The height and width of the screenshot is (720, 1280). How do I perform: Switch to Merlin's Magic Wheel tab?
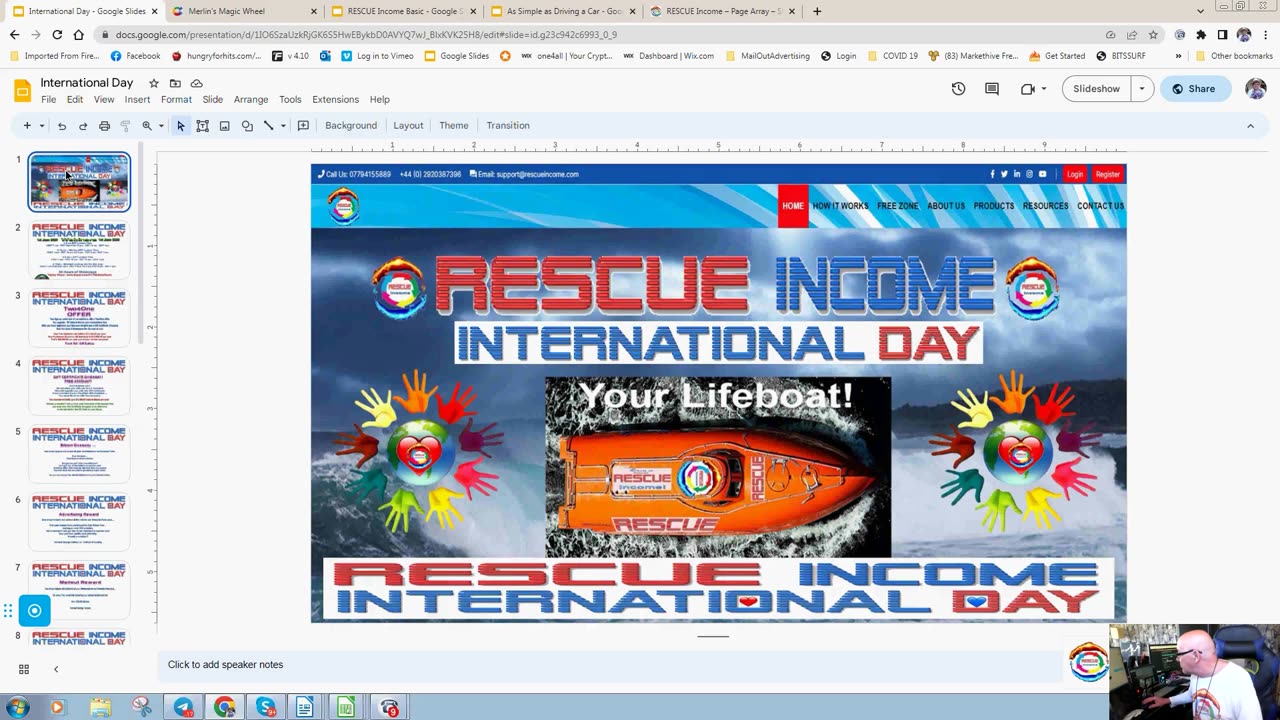tap(244, 11)
